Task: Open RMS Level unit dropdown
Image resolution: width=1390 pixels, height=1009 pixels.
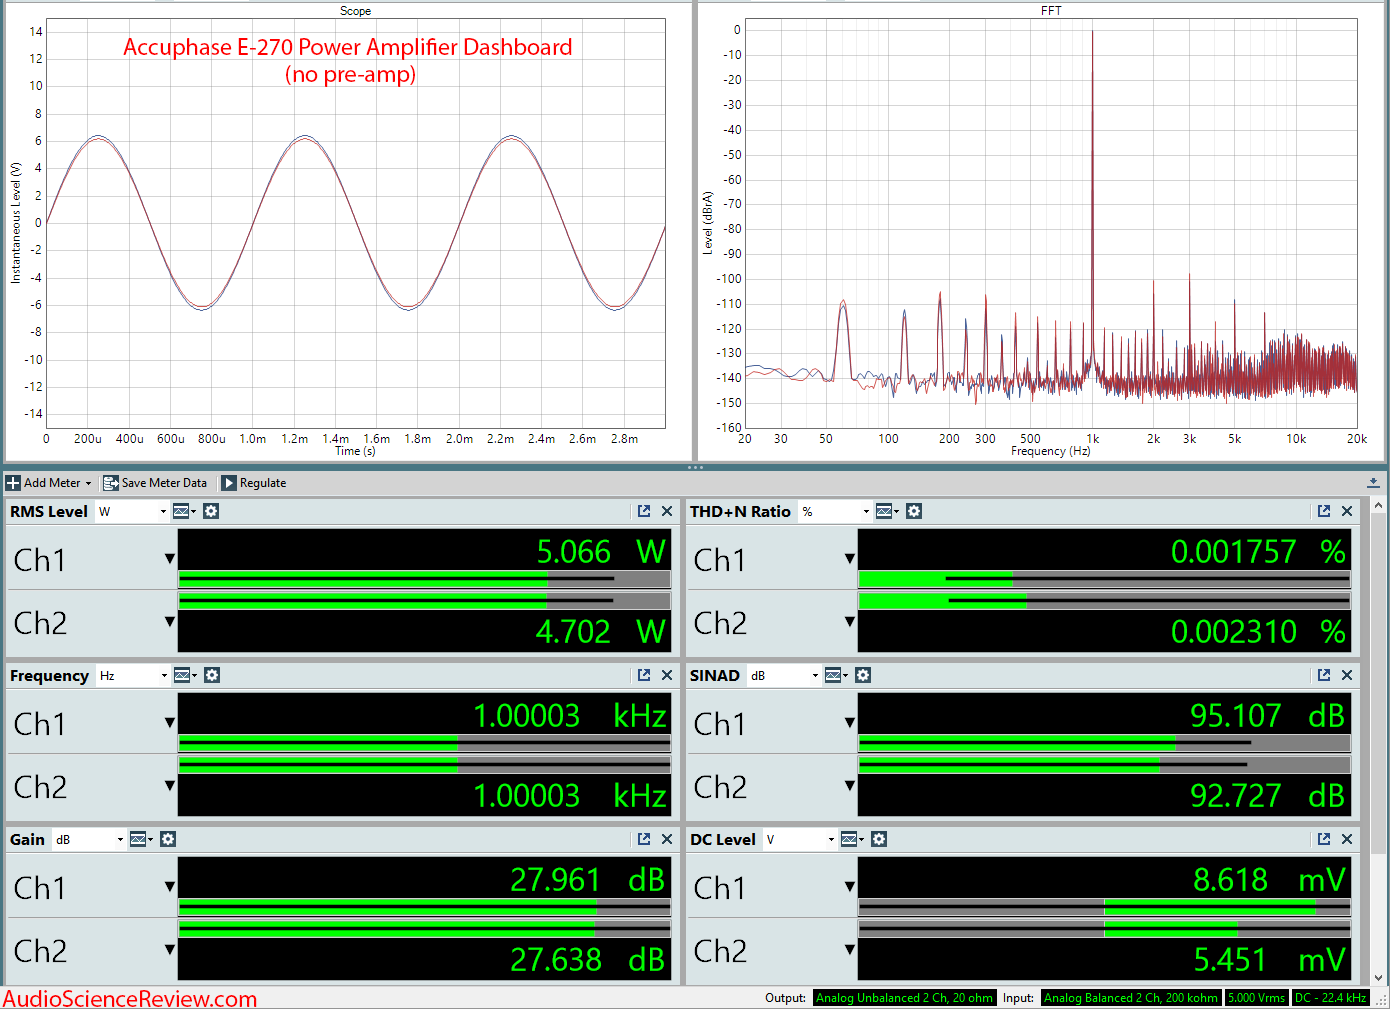Action: click(133, 511)
